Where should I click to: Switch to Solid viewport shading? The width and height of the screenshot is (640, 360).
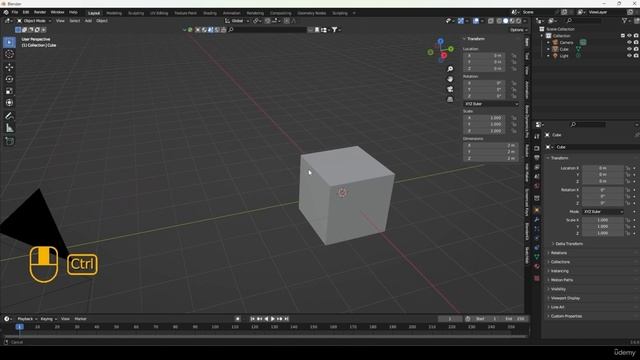(506, 21)
